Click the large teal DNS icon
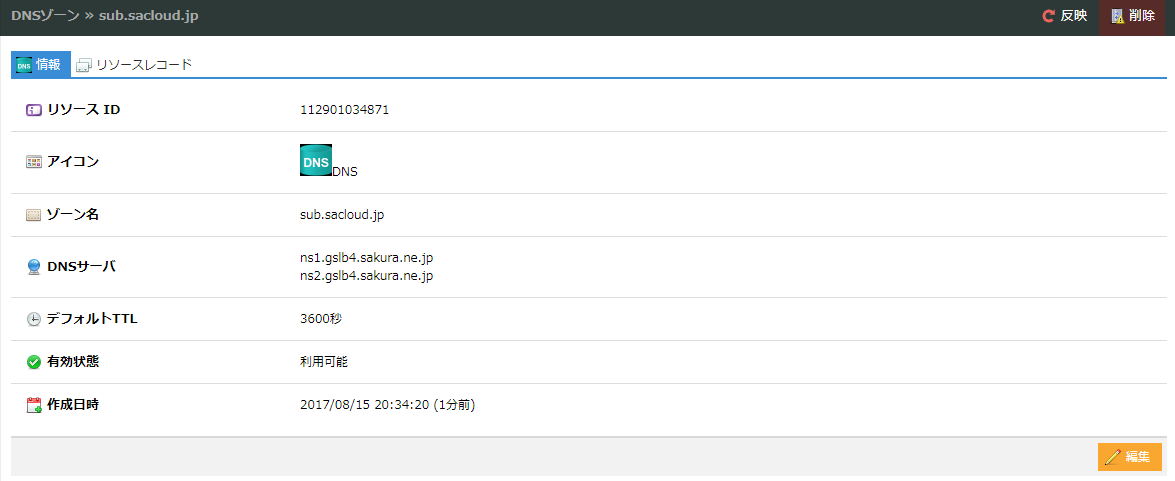 click(x=315, y=160)
